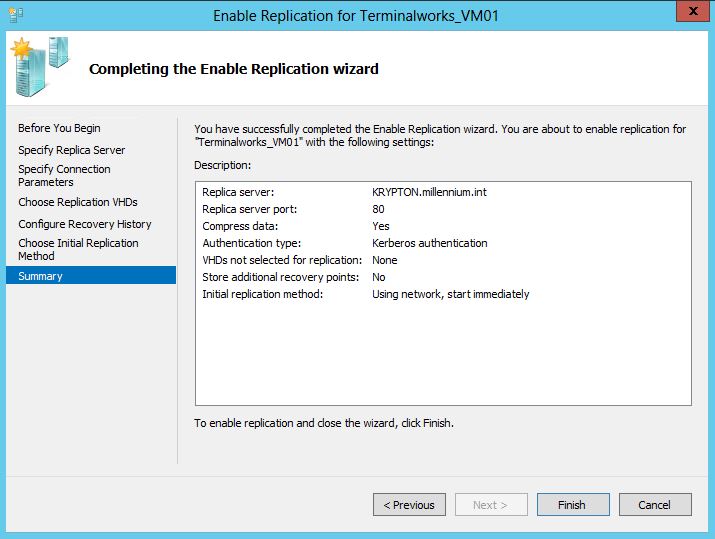Close the Enable Replication dialog

pos(692,11)
